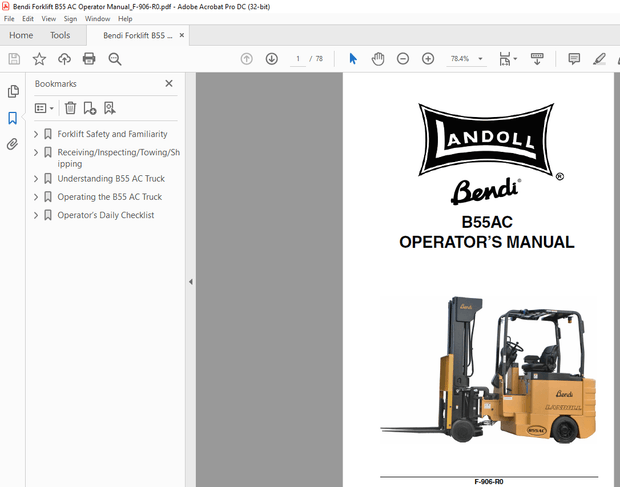Select the Bendi Forklift B55 document tab
The width and height of the screenshot is (620, 487).
point(137,36)
